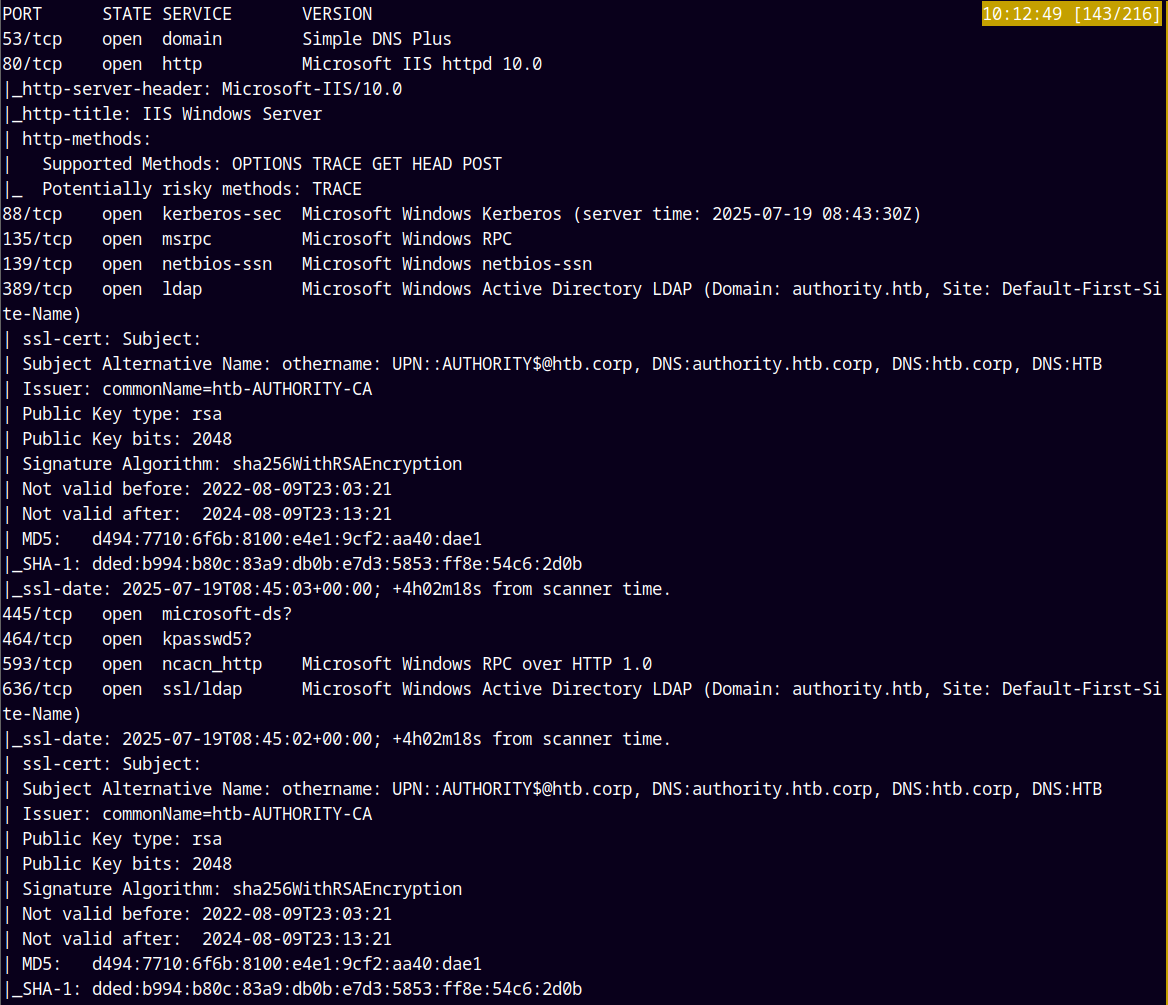Click the tmux time indicator 10:12:49 [143/216]
Image resolution: width=1168 pixels, height=1005 pixels.
tap(1071, 14)
